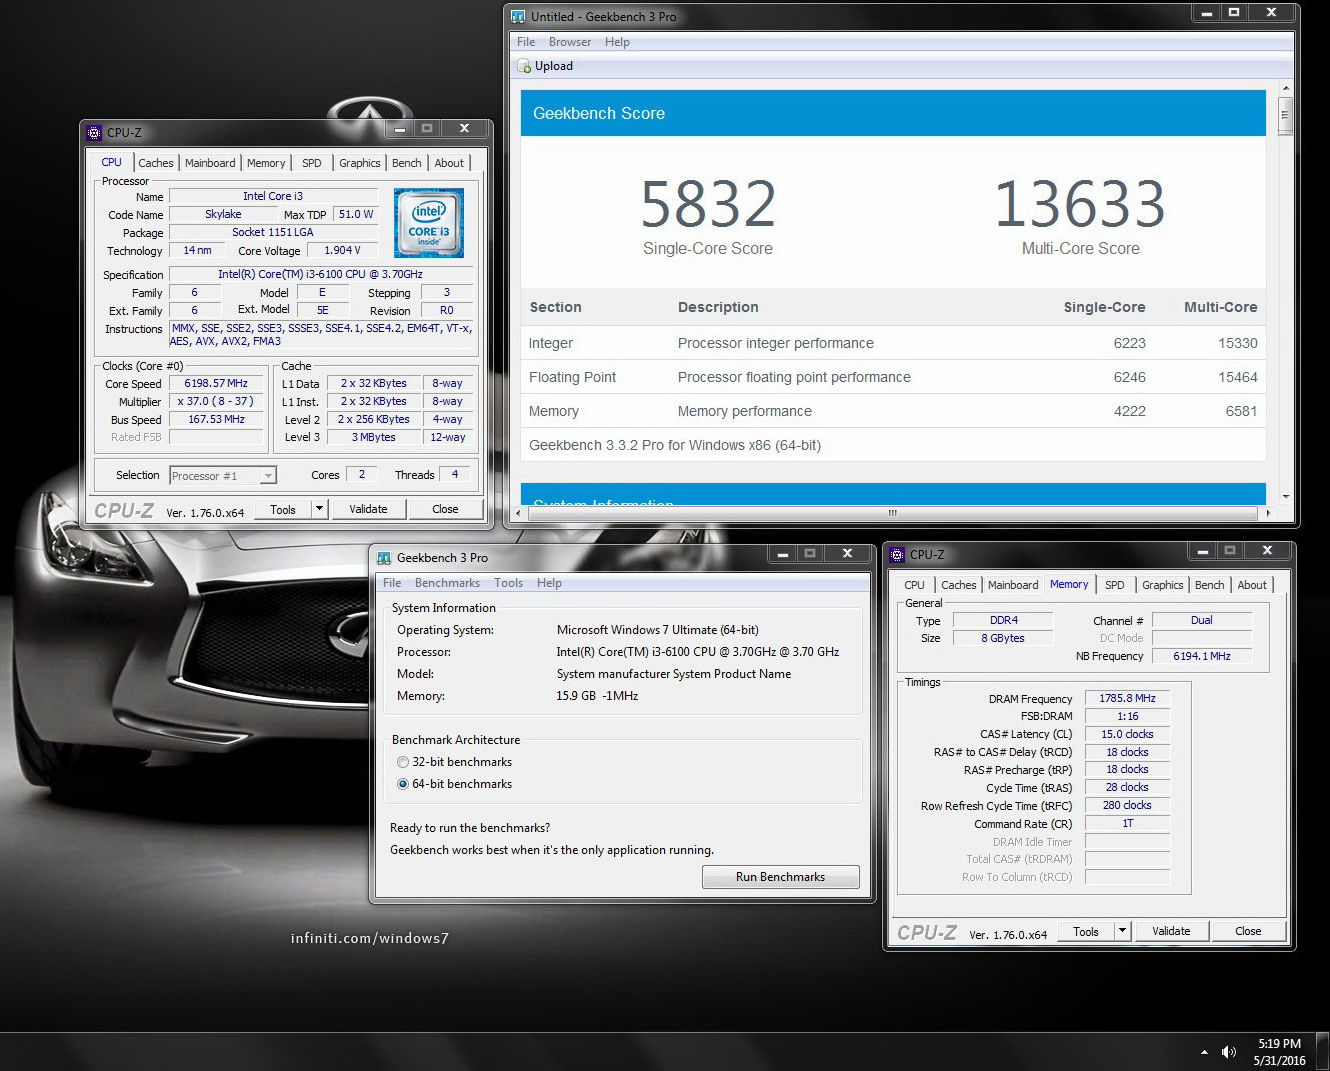The width and height of the screenshot is (1330, 1071).
Task: Open Help menu in Geekbench results window
Action: (617, 42)
